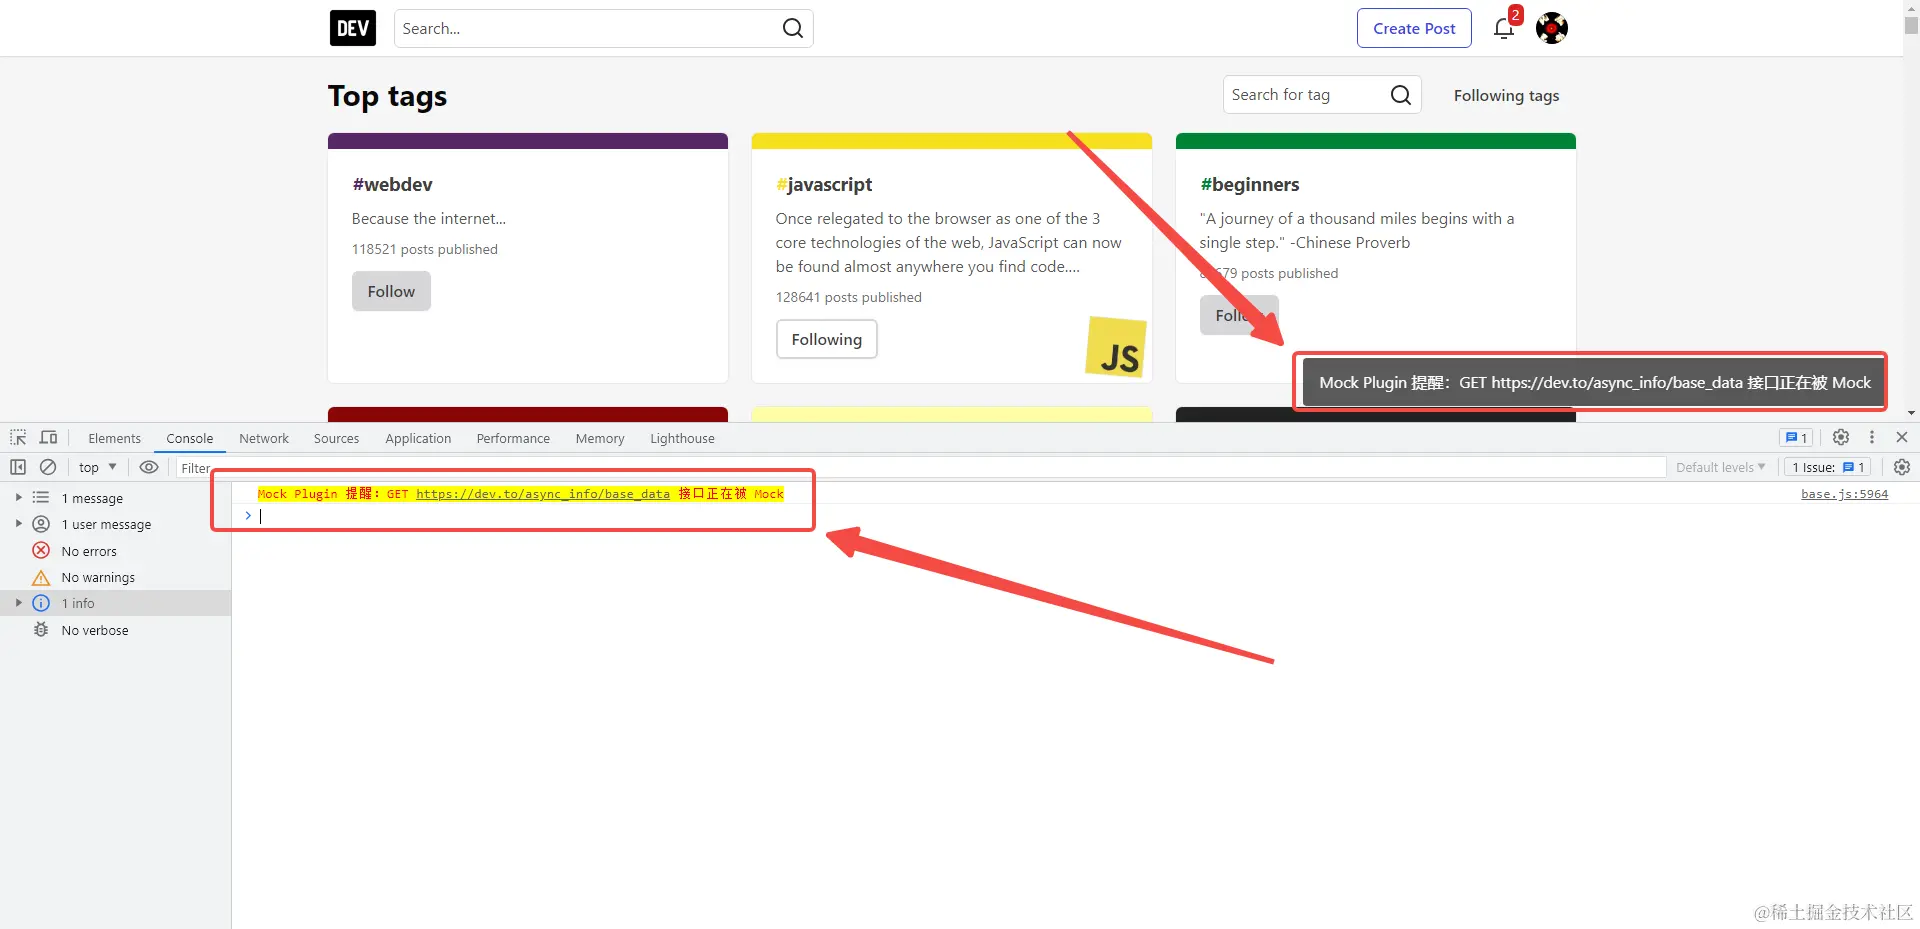1920x929 pixels.
Task: Toggle the device toolbar icon
Action: [x=48, y=438]
